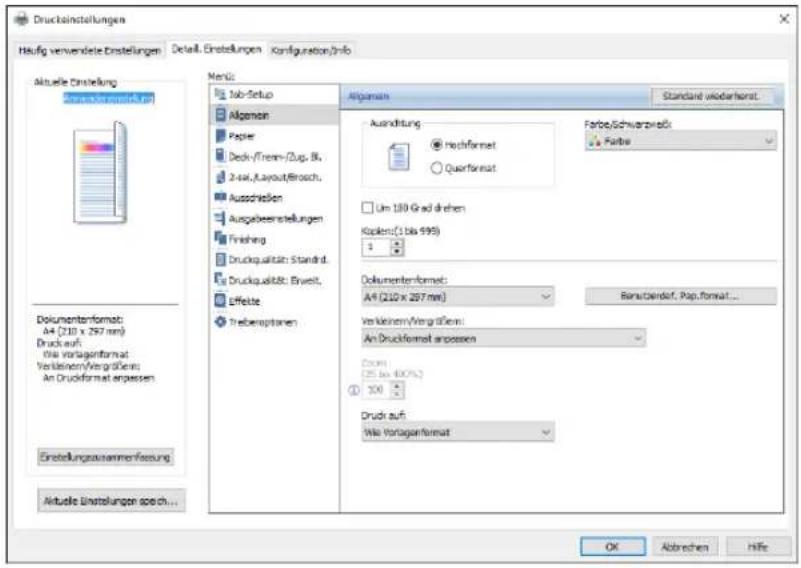Click the Job-Setup menu icon
The width and height of the screenshot is (801, 568).
(220, 94)
